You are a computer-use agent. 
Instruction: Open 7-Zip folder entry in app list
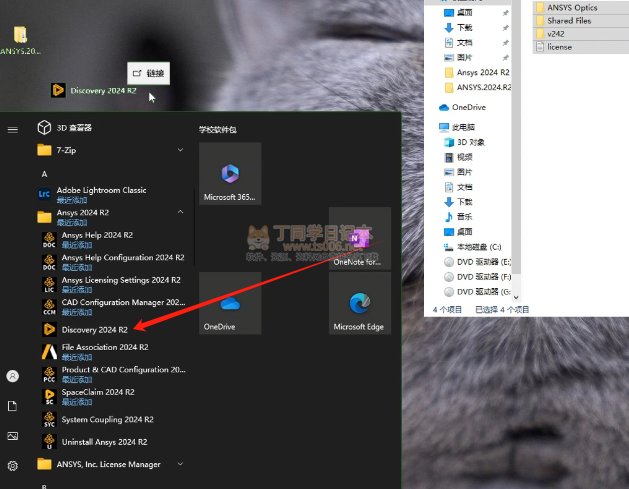tap(110, 150)
